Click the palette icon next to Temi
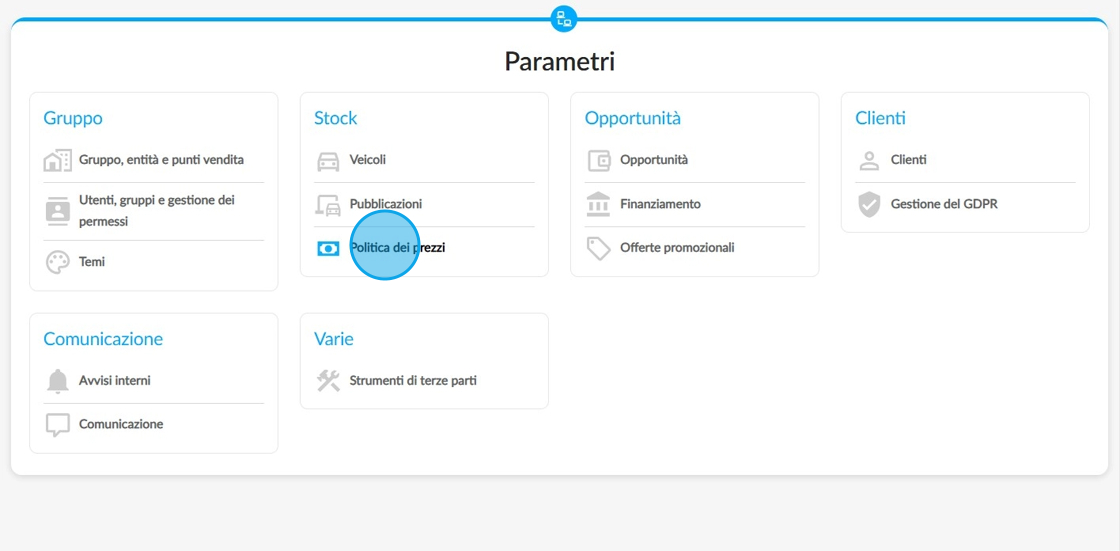This screenshot has width=1120, height=551. (x=57, y=262)
